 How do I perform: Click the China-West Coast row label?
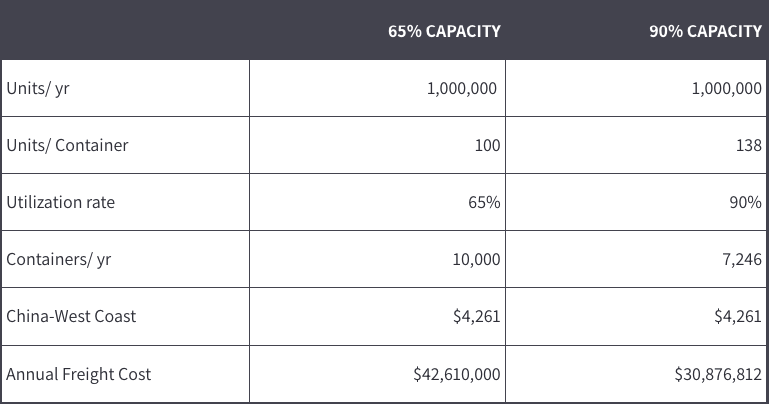tap(71, 316)
